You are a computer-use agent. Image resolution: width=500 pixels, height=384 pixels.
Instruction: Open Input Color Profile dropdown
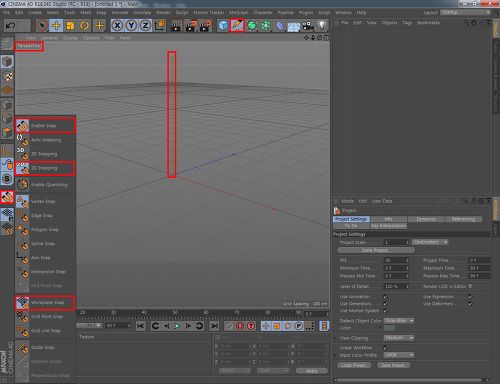click(x=399, y=355)
